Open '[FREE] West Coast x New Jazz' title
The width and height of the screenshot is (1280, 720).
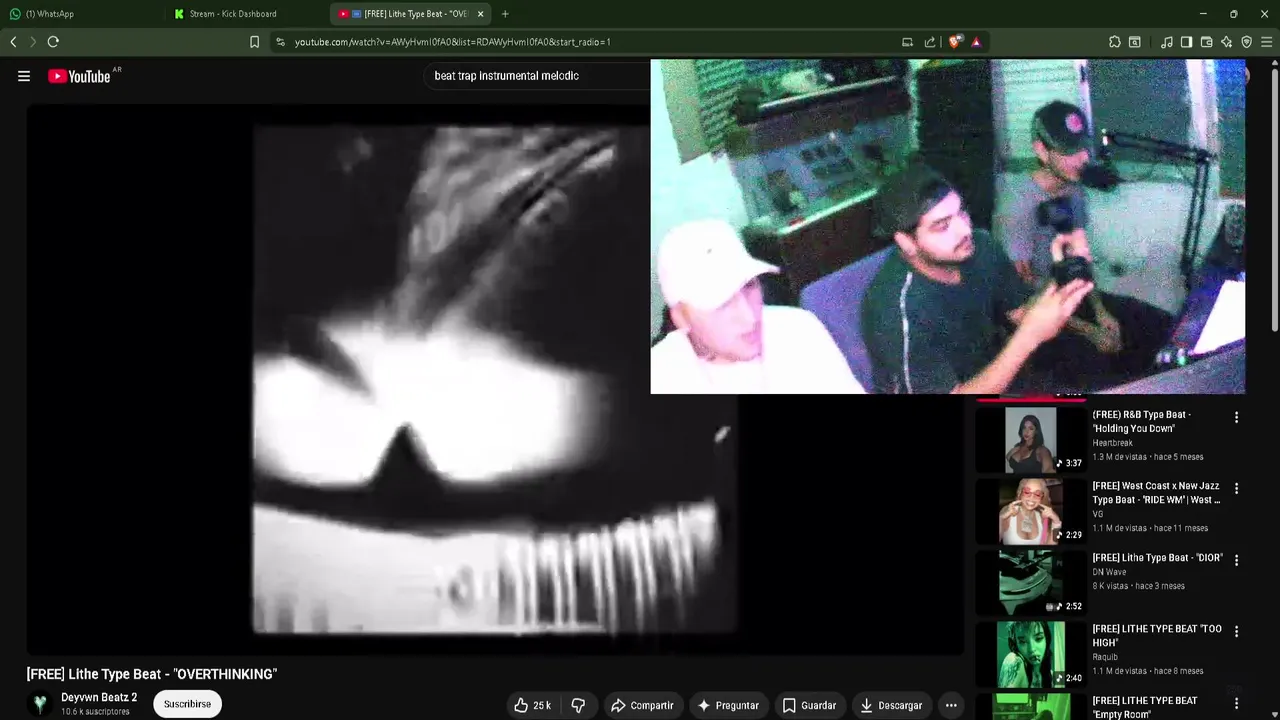click(1157, 493)
